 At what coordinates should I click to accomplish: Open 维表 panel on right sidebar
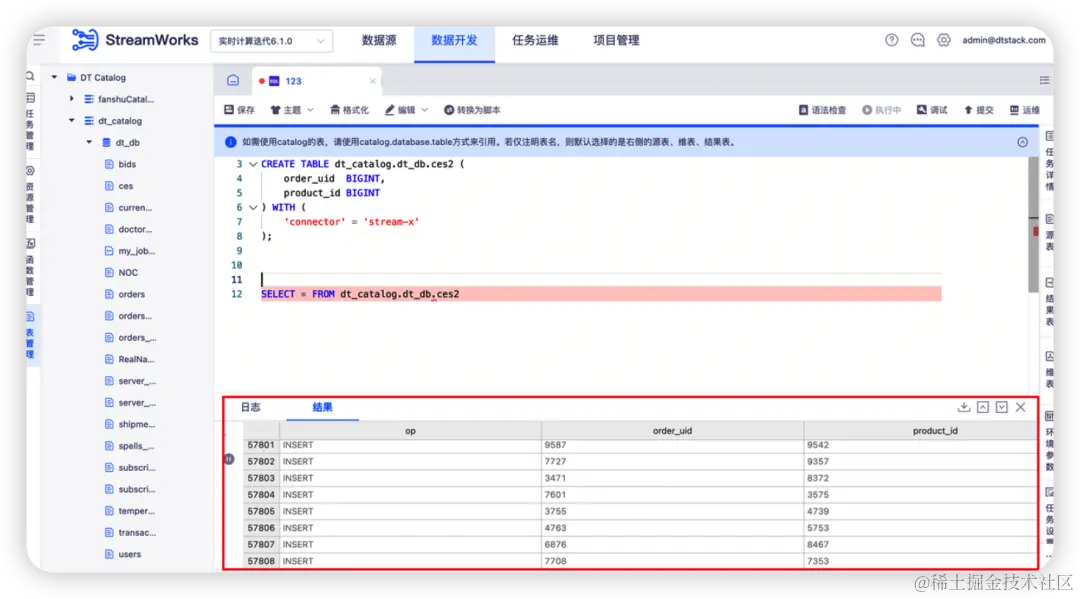click(x=1049, y=370)
